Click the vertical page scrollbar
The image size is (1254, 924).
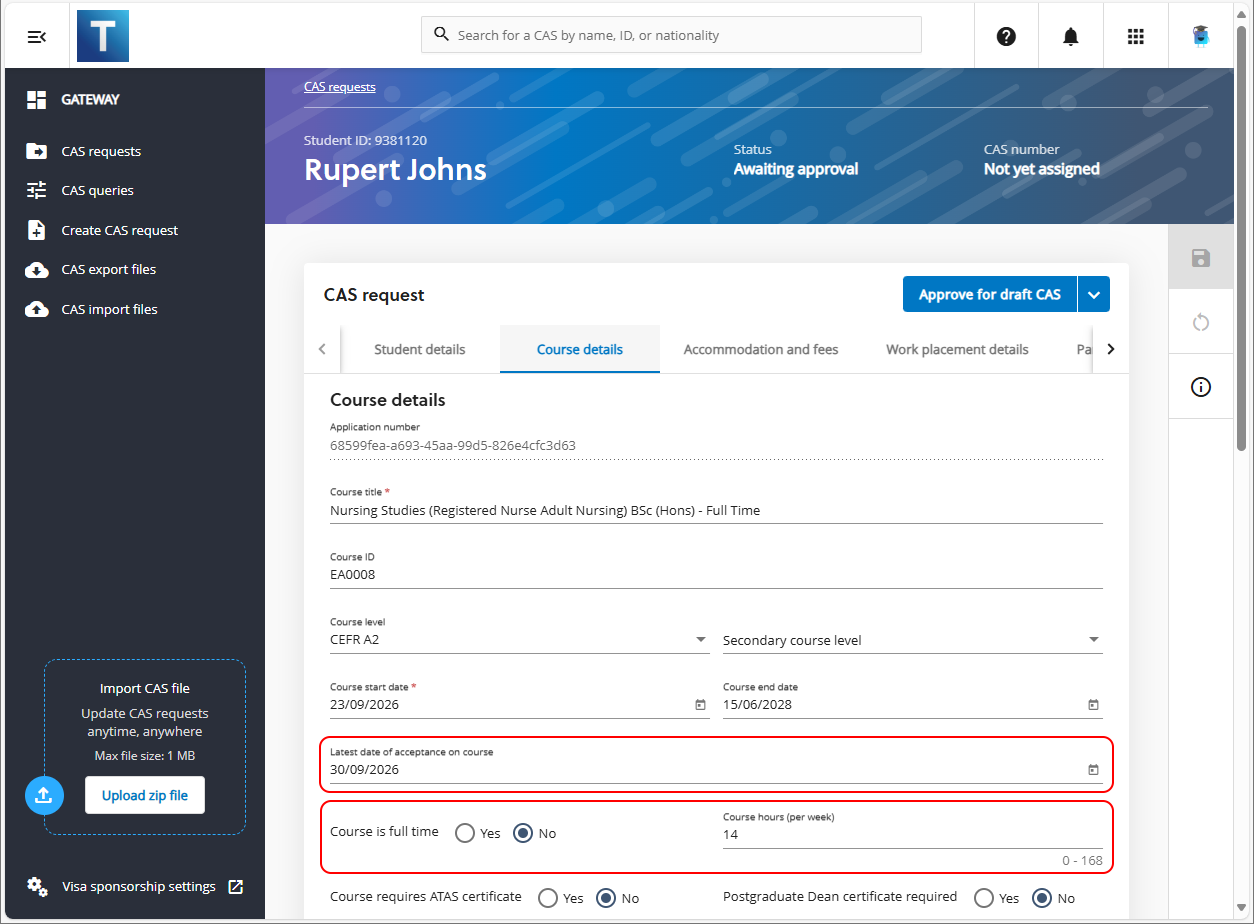coord(1242,240)
